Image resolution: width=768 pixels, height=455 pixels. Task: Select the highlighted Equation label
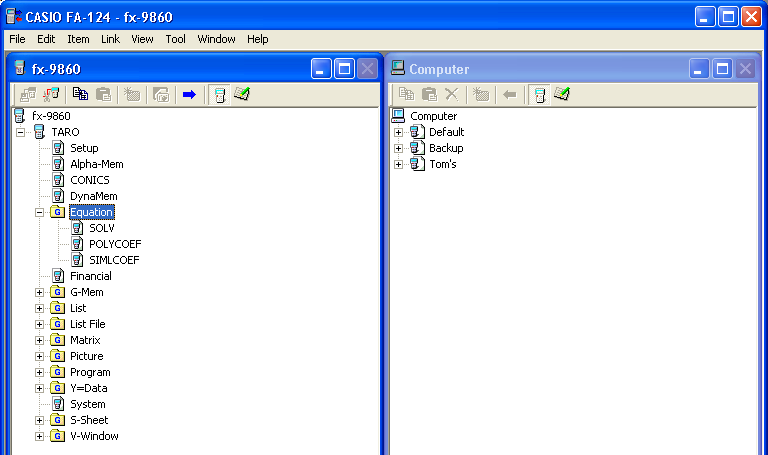pos(92,212)
